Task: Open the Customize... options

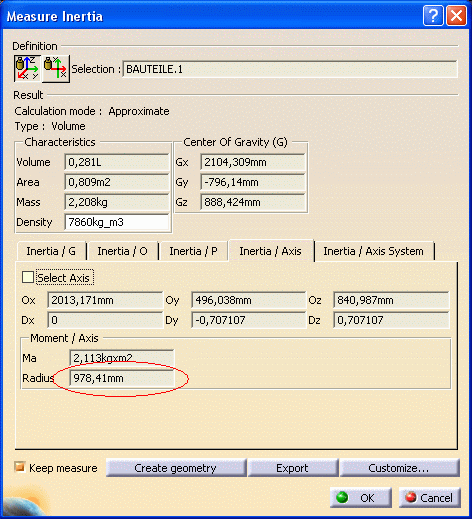Action: [399, 468]
